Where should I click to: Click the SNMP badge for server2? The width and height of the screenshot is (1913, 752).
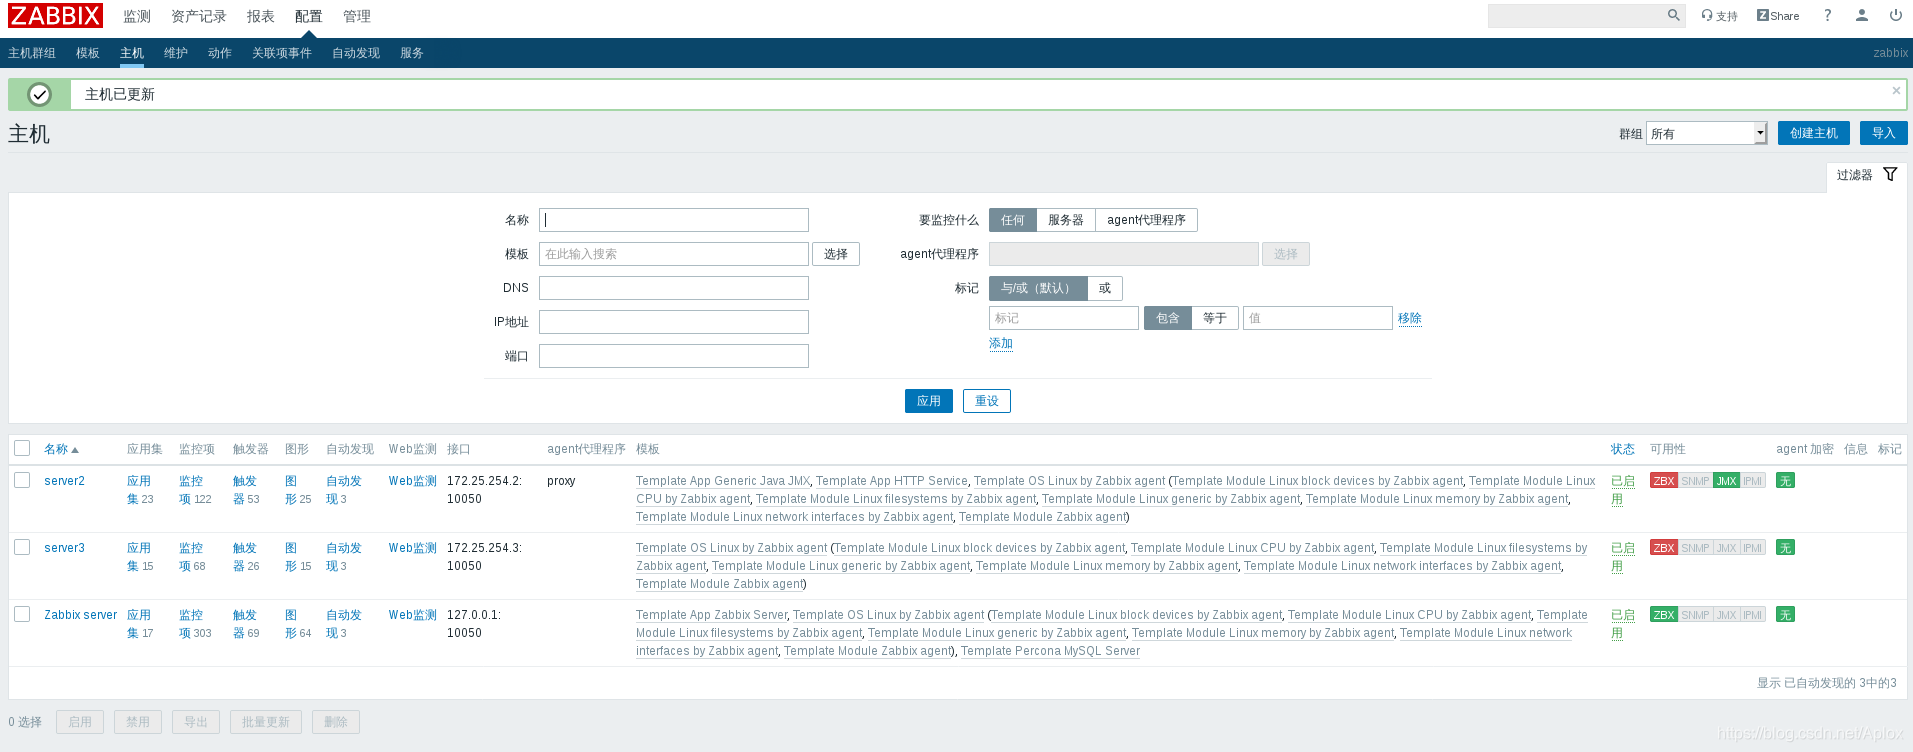1695,481
